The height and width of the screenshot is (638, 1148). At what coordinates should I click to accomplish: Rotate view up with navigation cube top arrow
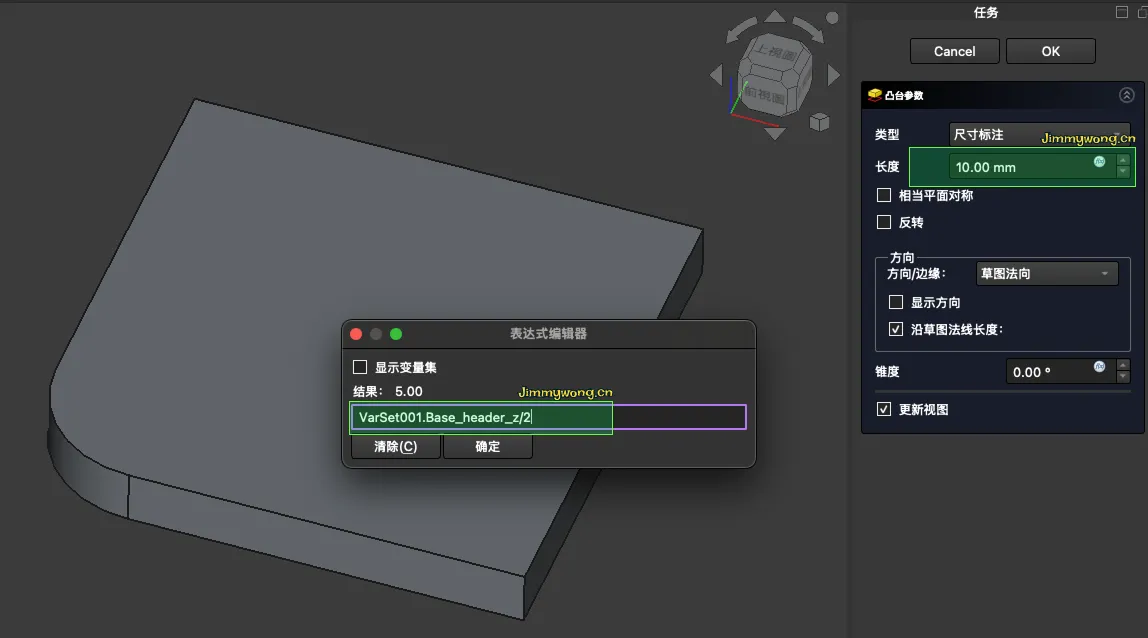[774, 16]
